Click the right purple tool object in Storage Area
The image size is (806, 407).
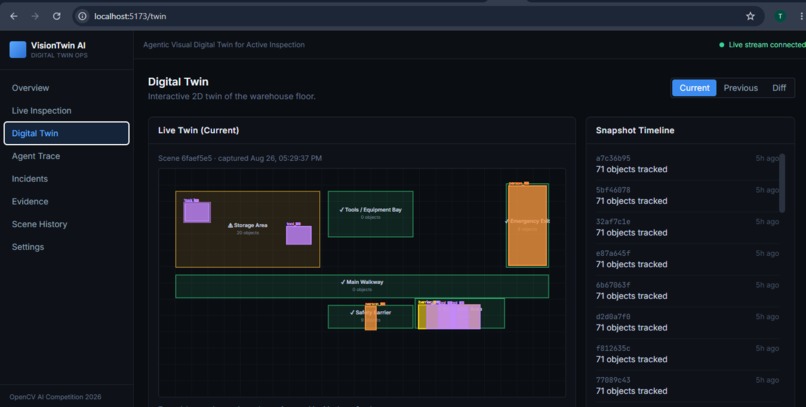point(299,235)
